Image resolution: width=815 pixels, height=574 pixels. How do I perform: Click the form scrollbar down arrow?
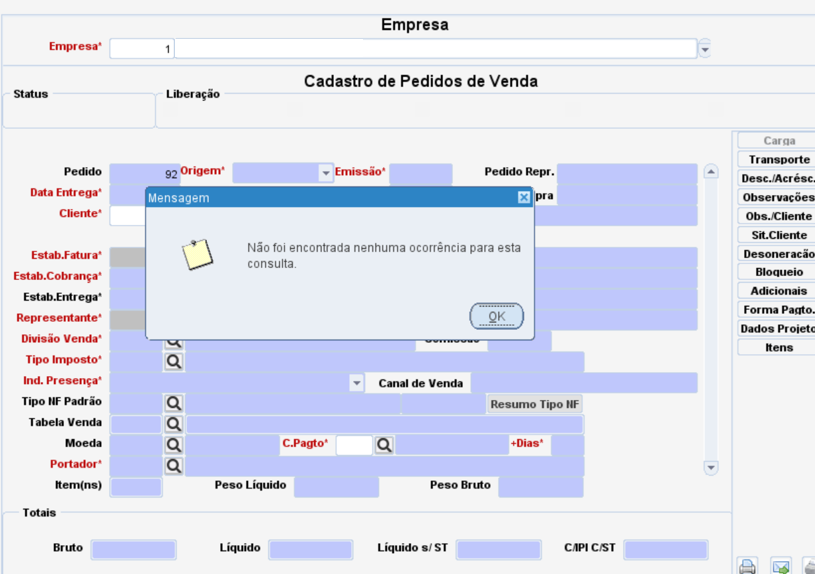click(x=711, y=467)
